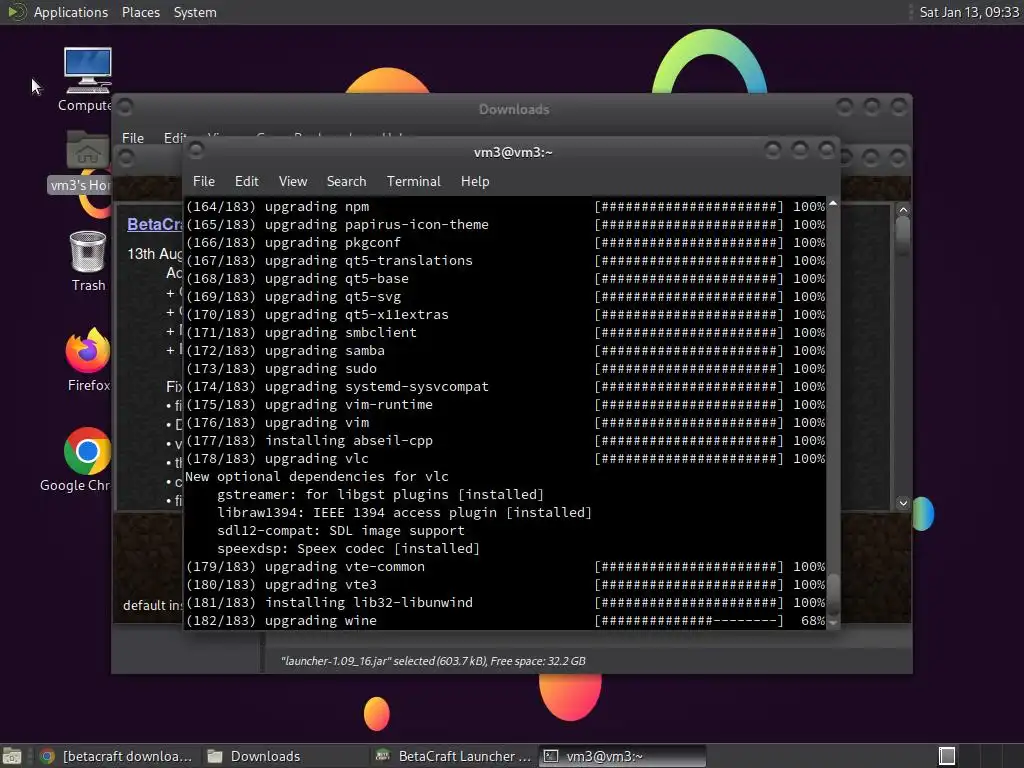This screenshot has height=768, width=1024.
Task: Click the 'gstreamer: for libgst plugins' line
Action: tap(380, 494)
